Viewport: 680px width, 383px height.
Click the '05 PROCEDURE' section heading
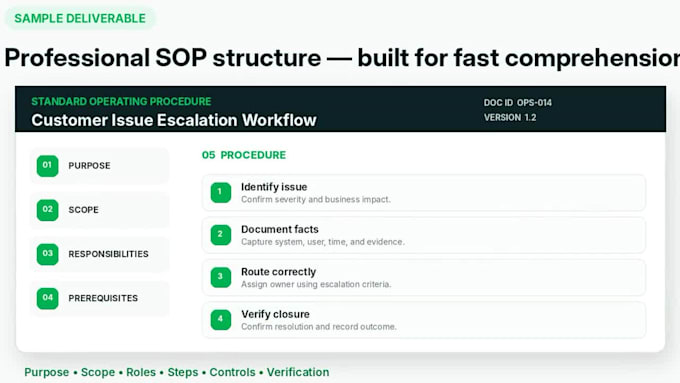pos(244,155)
